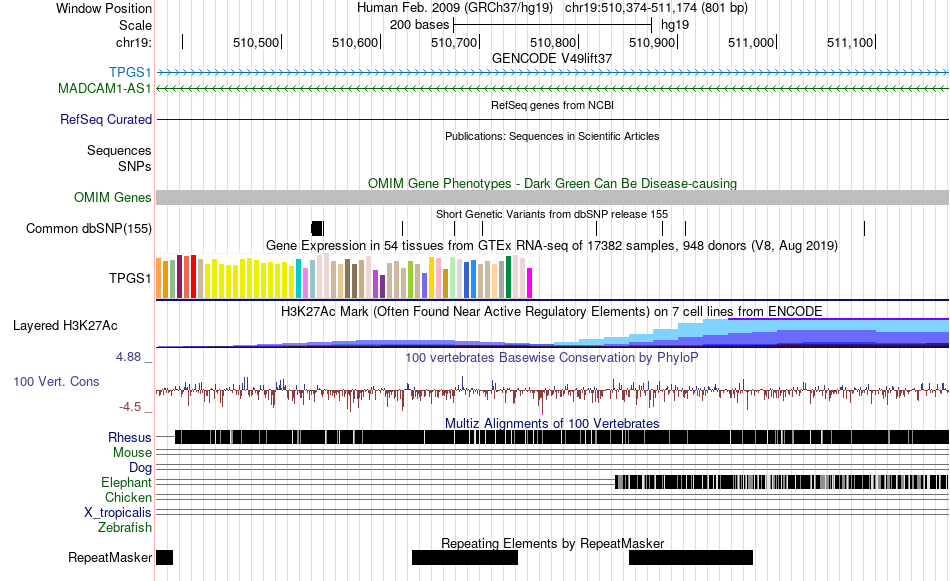Click the Scale label
The width and height of the screenshot is (950, 581).
(x=135, y=25)
